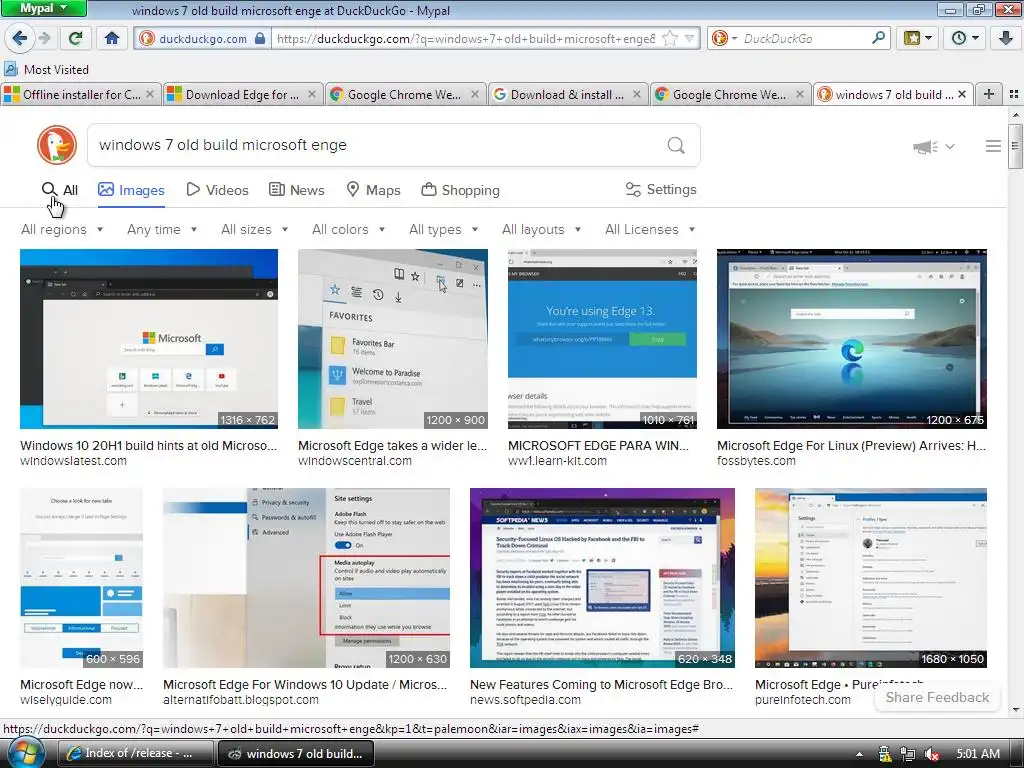Expand the All Licenses filter

(650, 229)
